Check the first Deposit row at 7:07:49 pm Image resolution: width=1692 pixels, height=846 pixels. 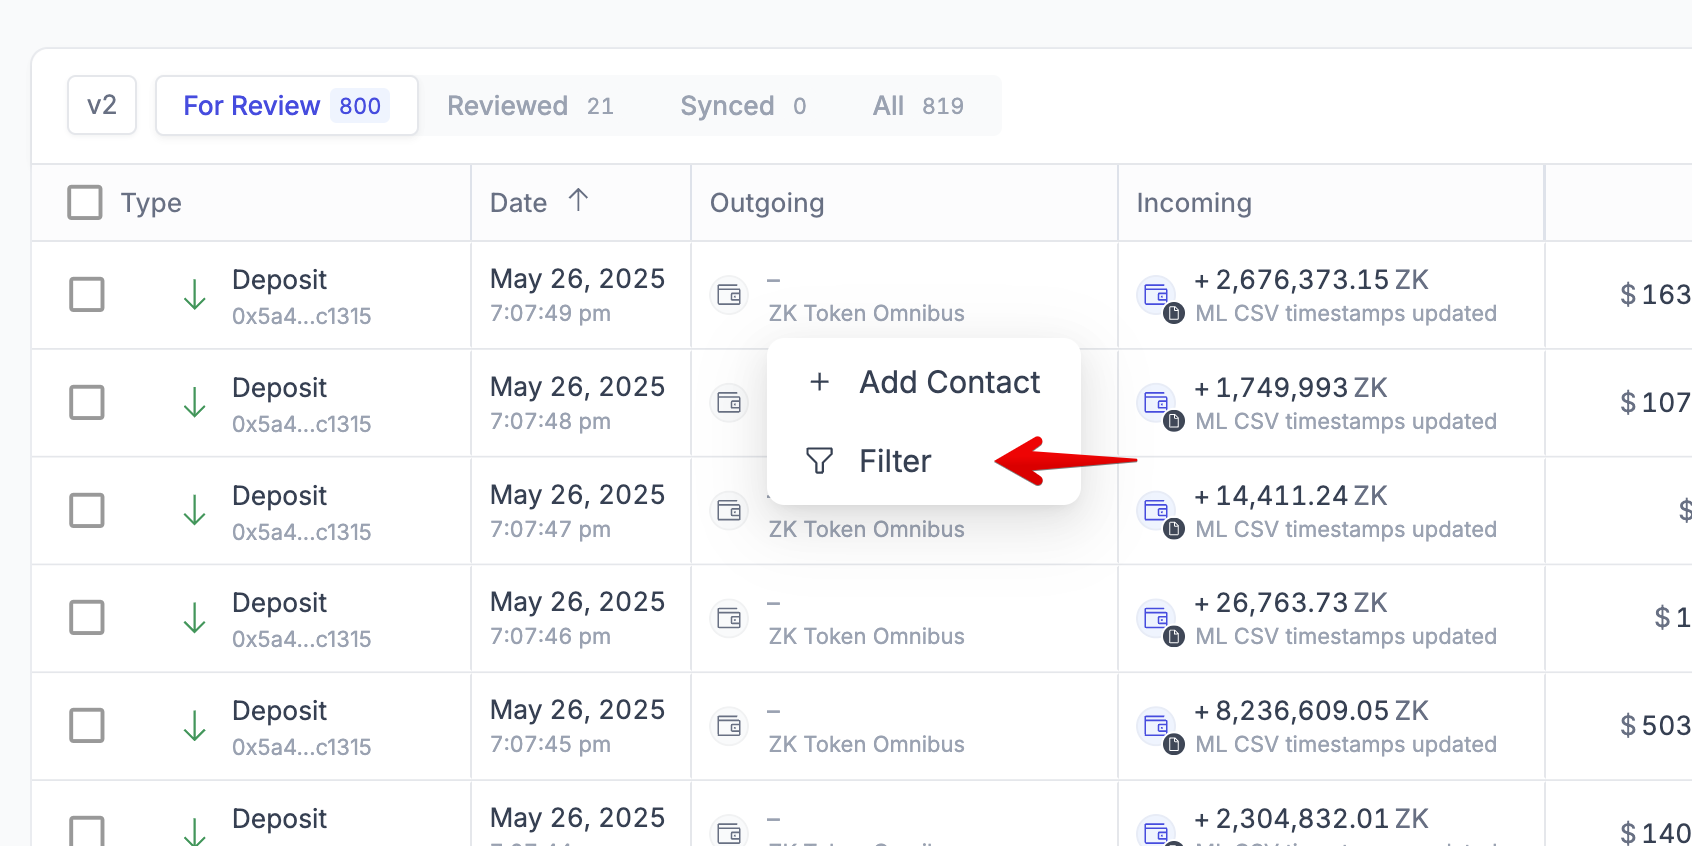coord(87,295)
